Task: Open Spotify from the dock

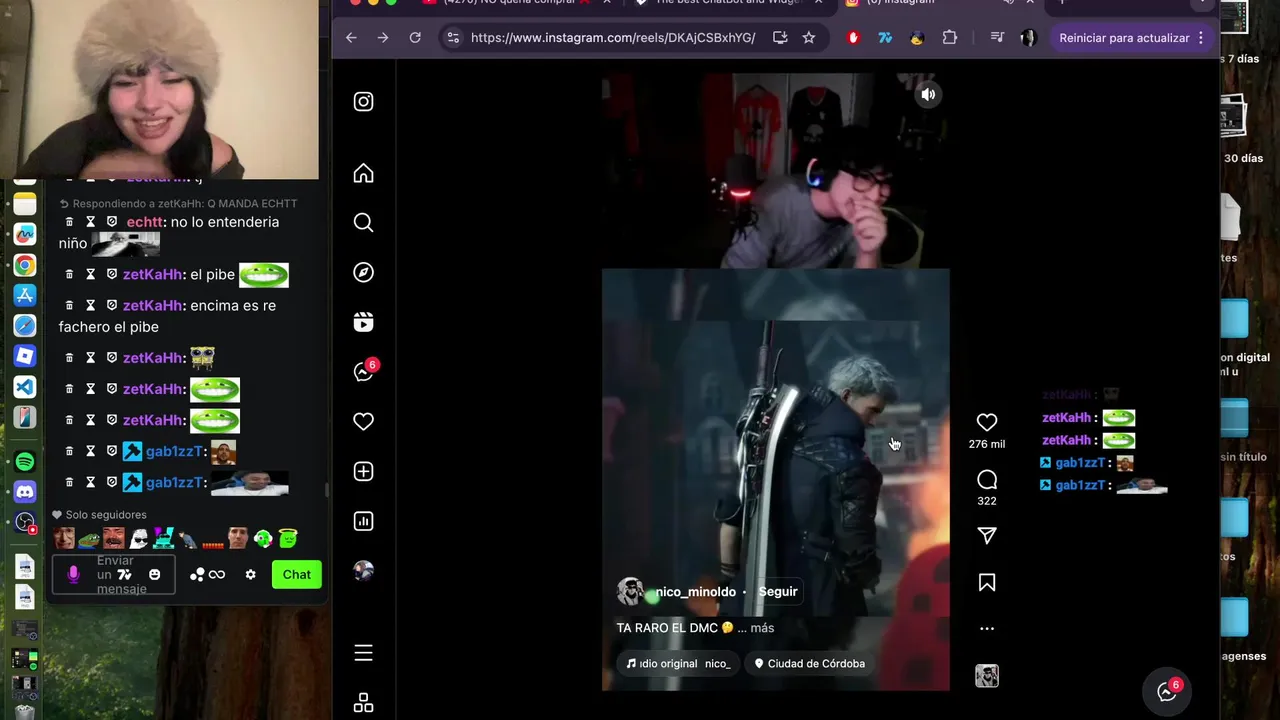Action: 25,461
